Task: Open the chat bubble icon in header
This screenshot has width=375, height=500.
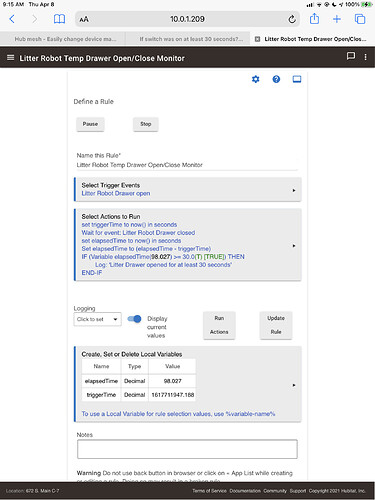Action: click(351, 56)
